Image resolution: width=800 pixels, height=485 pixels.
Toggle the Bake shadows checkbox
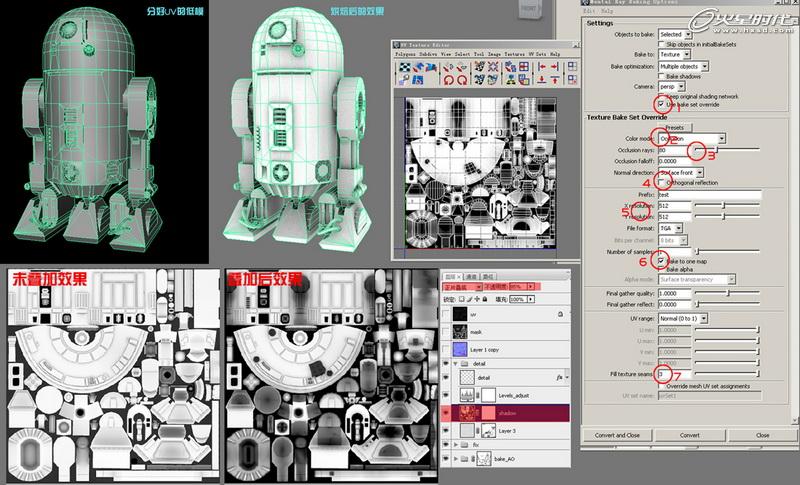(661, 76)
